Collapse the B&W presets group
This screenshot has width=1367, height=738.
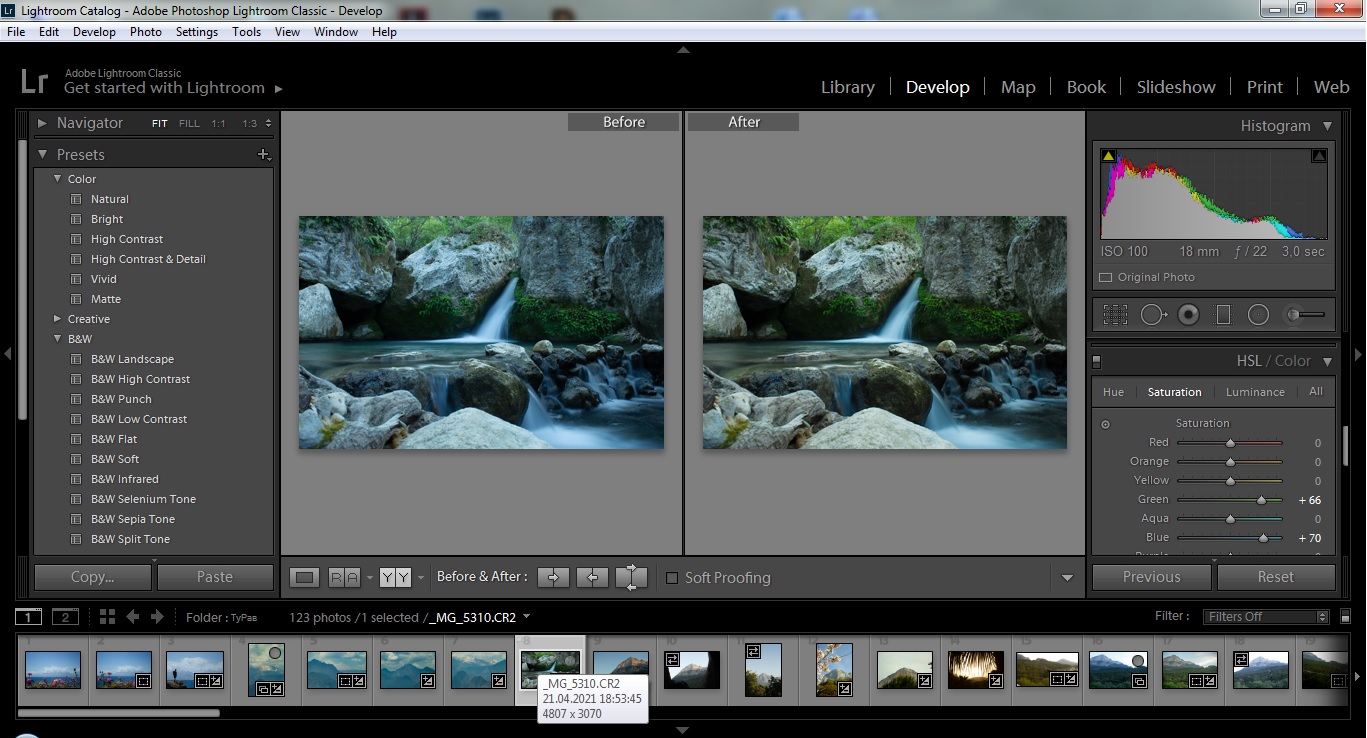[57, 339]
